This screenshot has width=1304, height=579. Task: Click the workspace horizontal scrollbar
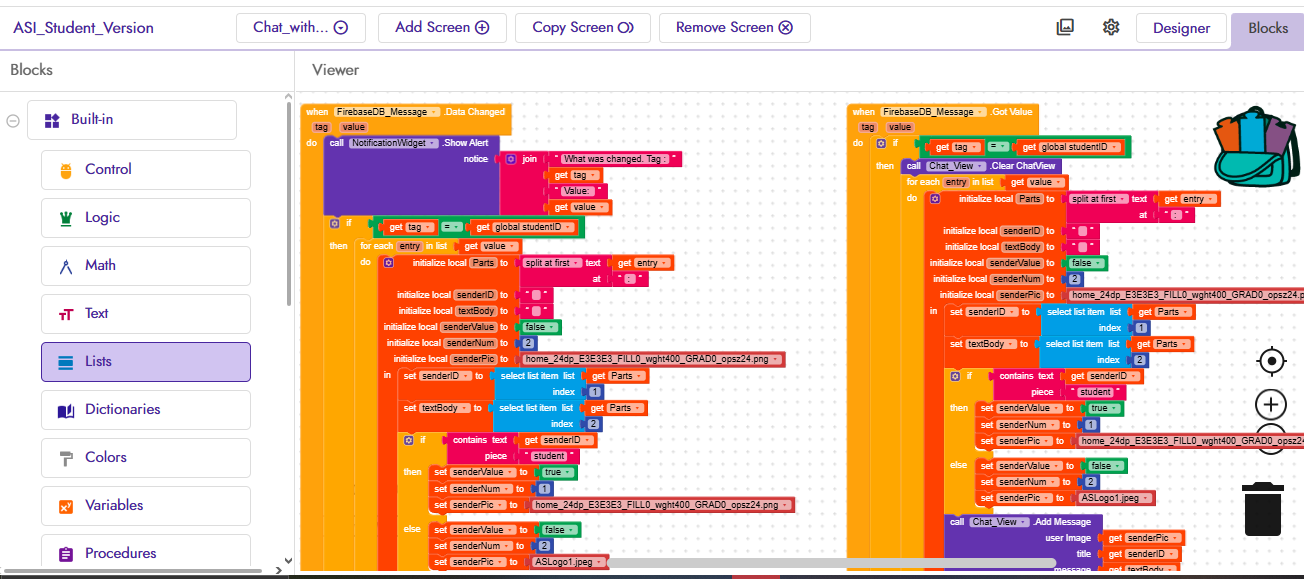point(830,563)
